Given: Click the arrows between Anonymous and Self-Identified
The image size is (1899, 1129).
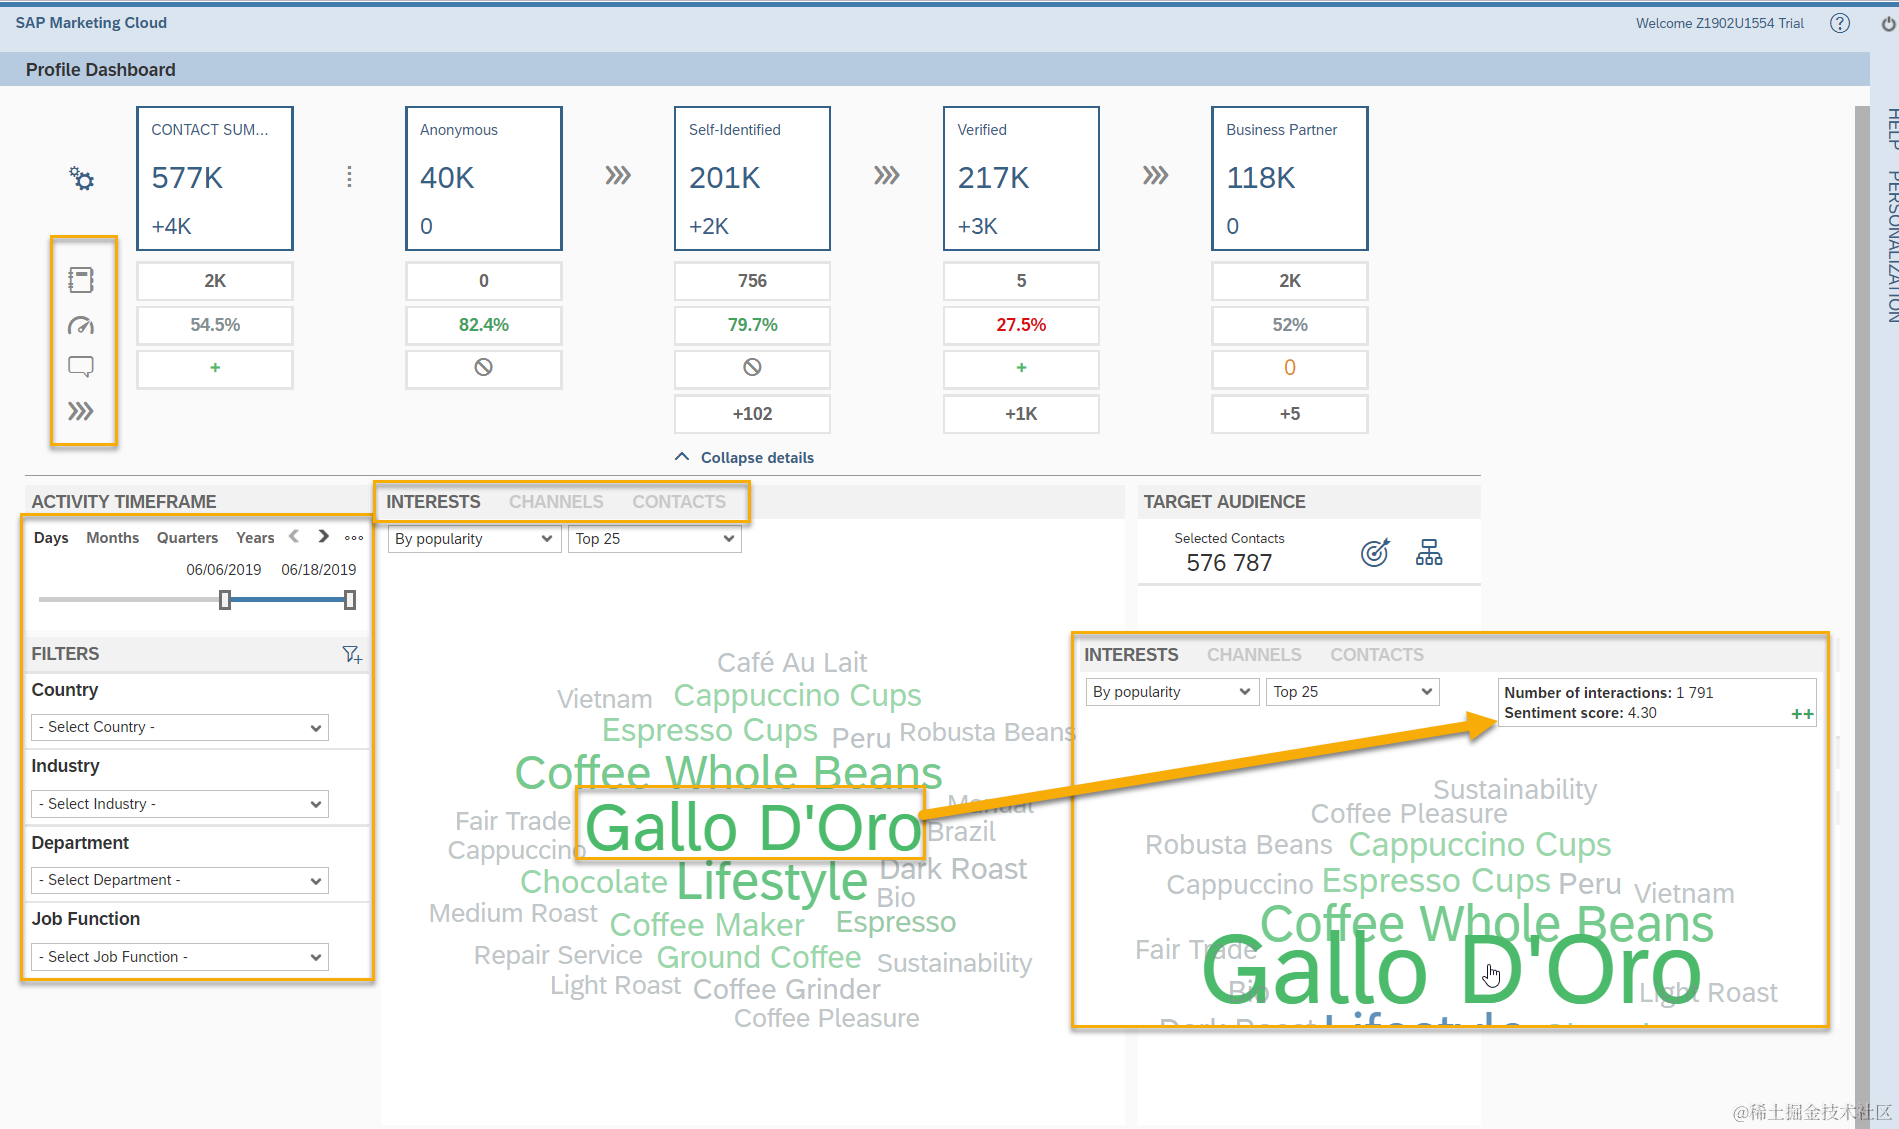Looking at the screenshot, I should (618, 176).
